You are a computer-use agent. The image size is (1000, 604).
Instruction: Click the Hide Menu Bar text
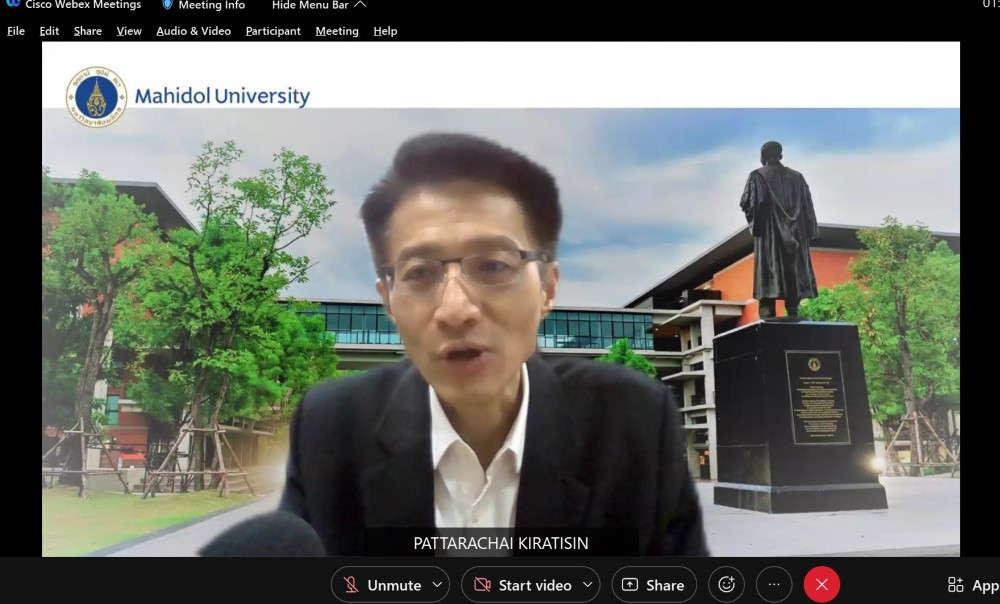click(x=310, y=5)
